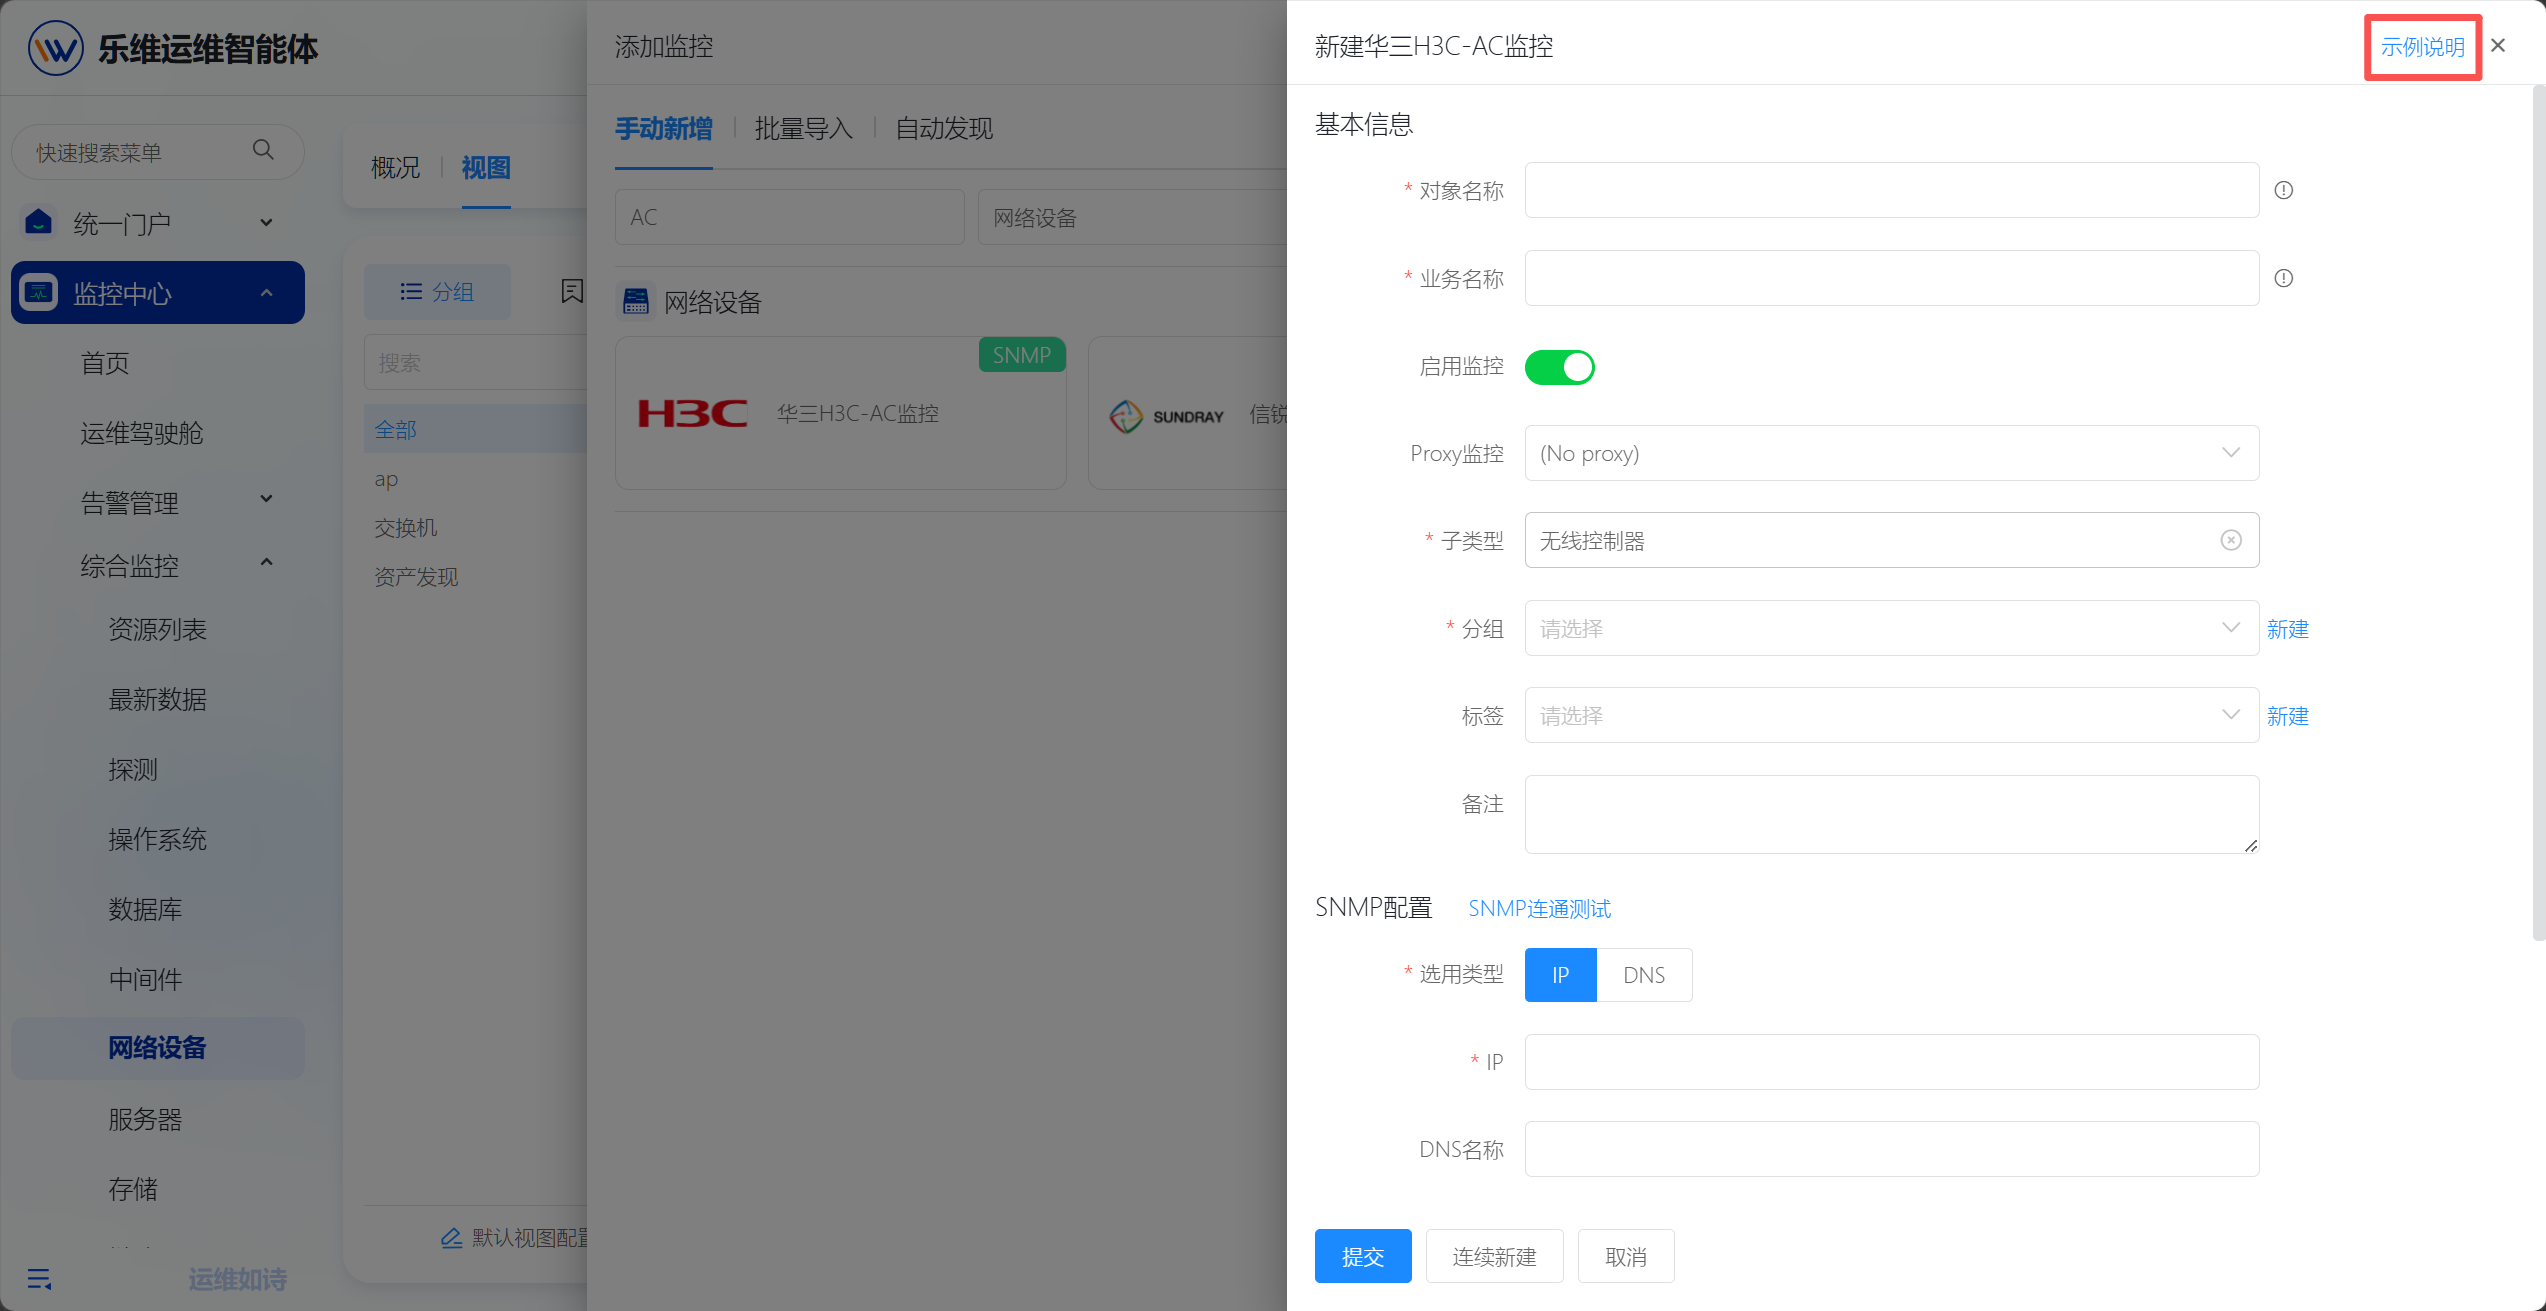Select DNS as 选用类型
Screen dimensions: 2546x1311
pyautogui.click(x=1644, y=975)
